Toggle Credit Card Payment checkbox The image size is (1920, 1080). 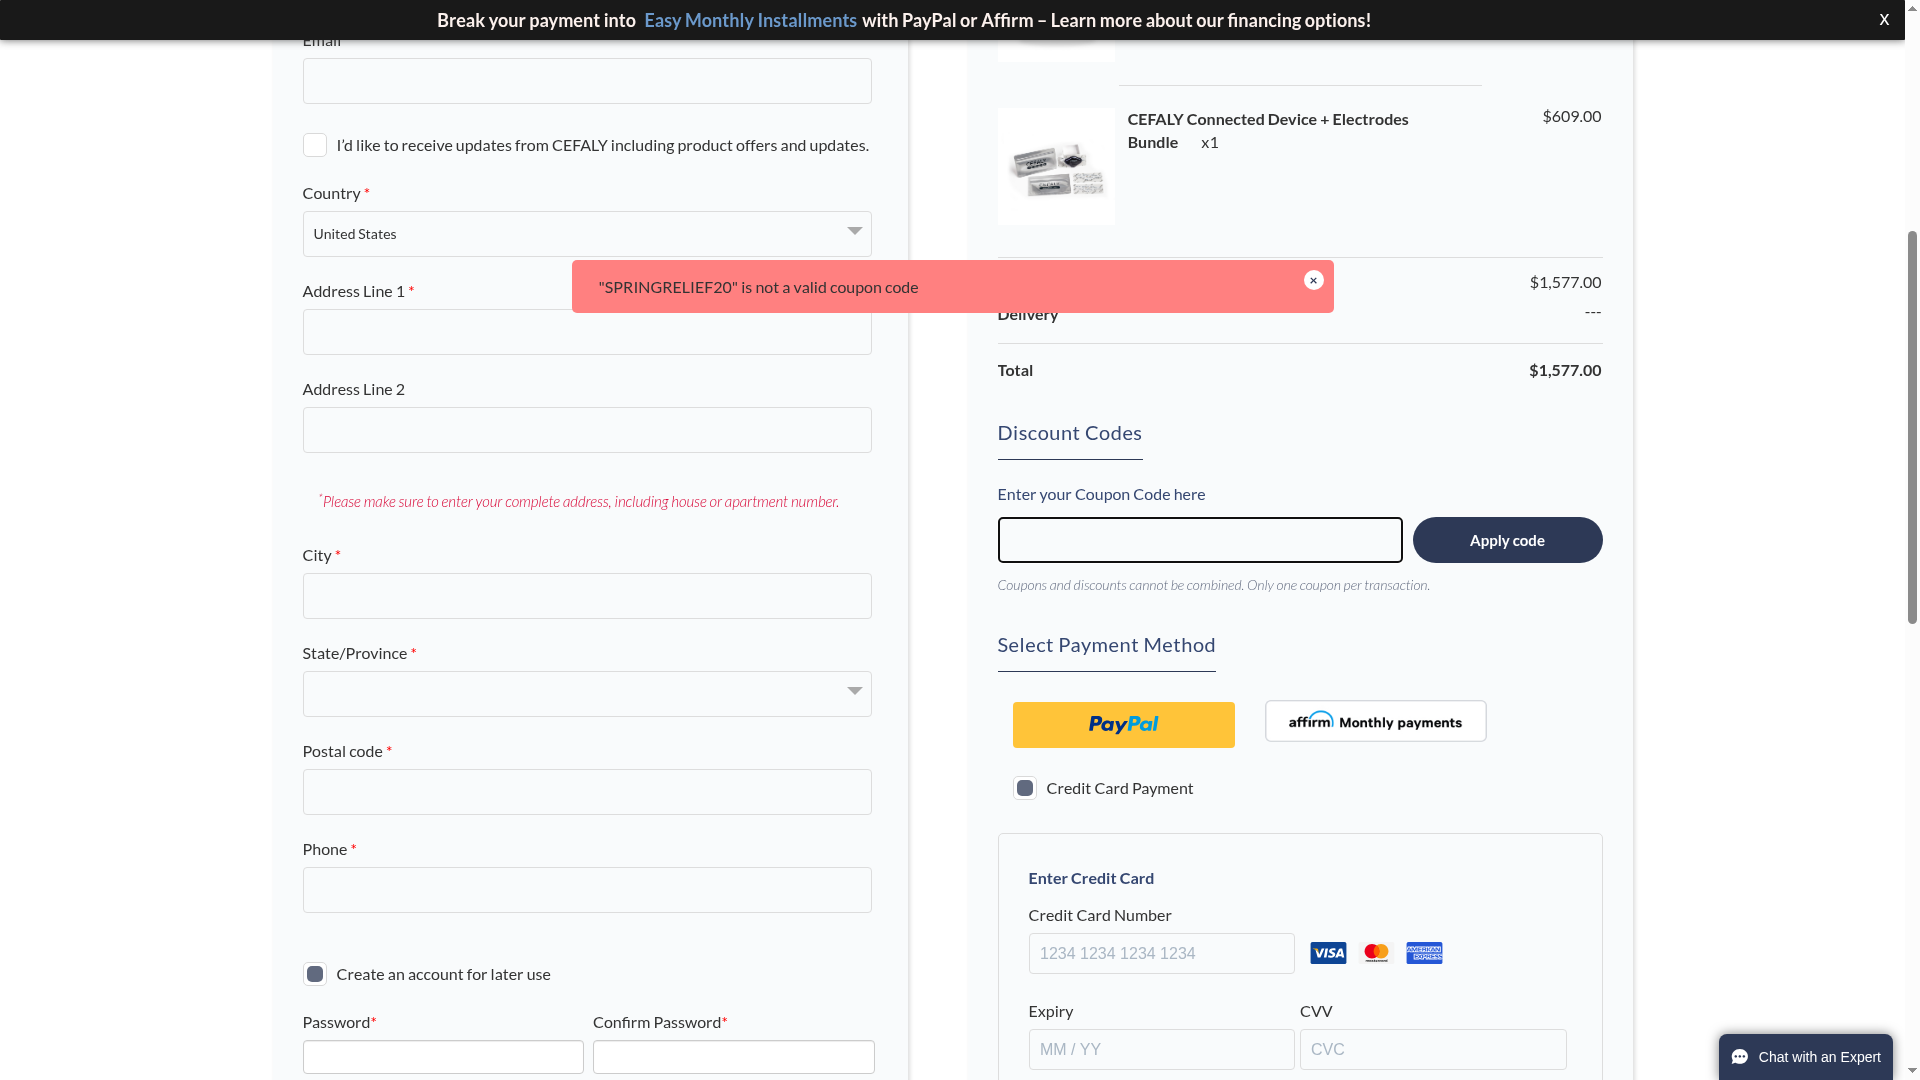[x=1024, y=788]
